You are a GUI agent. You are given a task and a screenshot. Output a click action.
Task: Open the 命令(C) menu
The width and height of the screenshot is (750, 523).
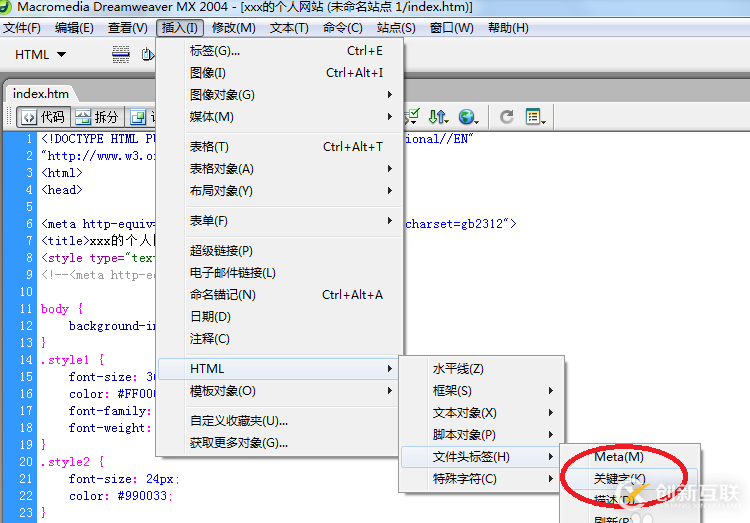point(342,28)
